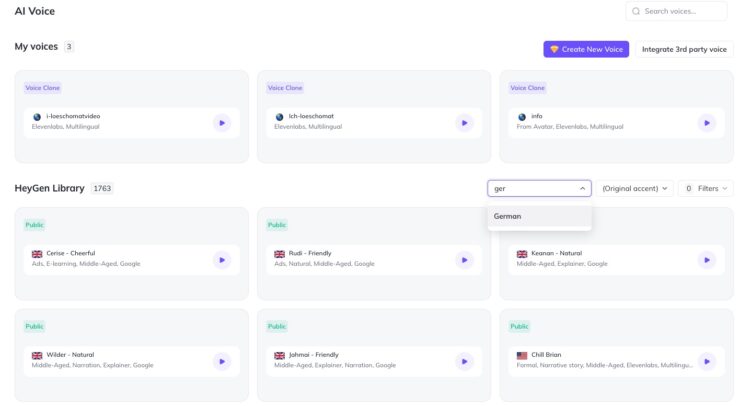Collapse the language search dropdown chevron
This screenshot has height=406, width=740.
(x=582, y=188)
